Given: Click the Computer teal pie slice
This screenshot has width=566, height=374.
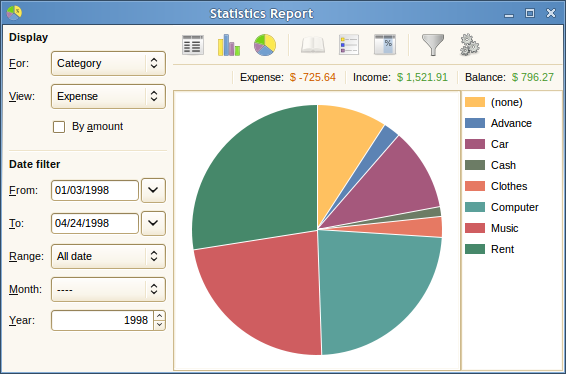Looking at the screenshot, I should [375, 289].
